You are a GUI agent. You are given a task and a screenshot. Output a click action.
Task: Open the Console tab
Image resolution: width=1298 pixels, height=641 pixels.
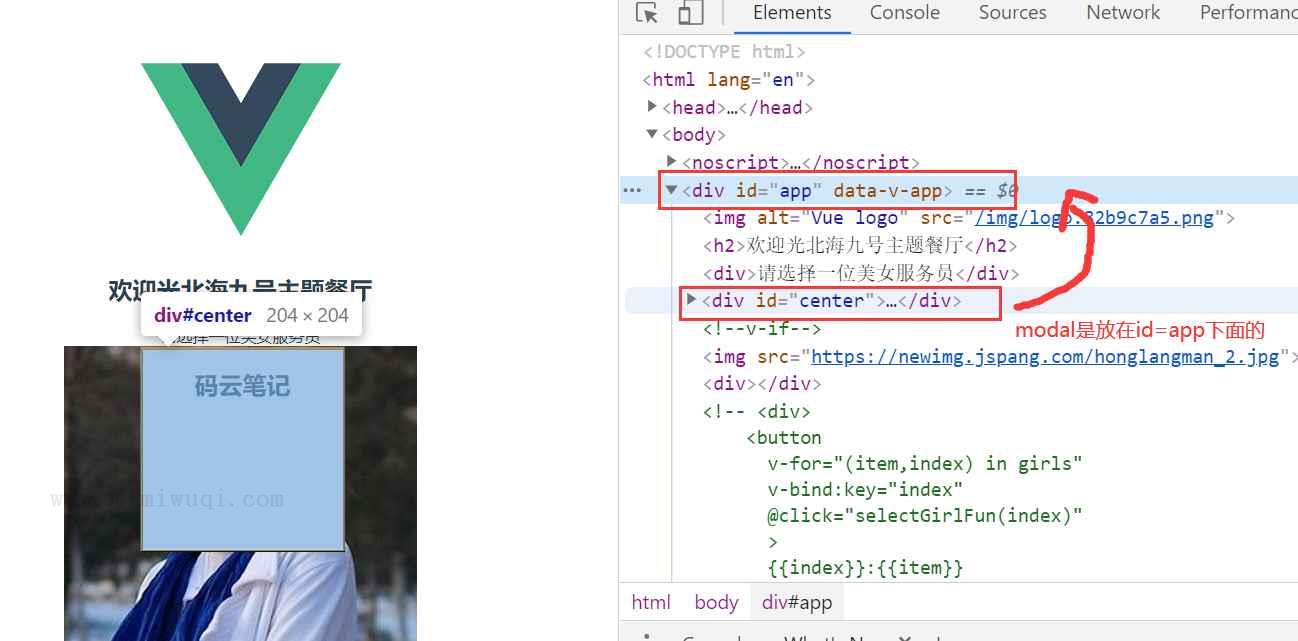904,13
